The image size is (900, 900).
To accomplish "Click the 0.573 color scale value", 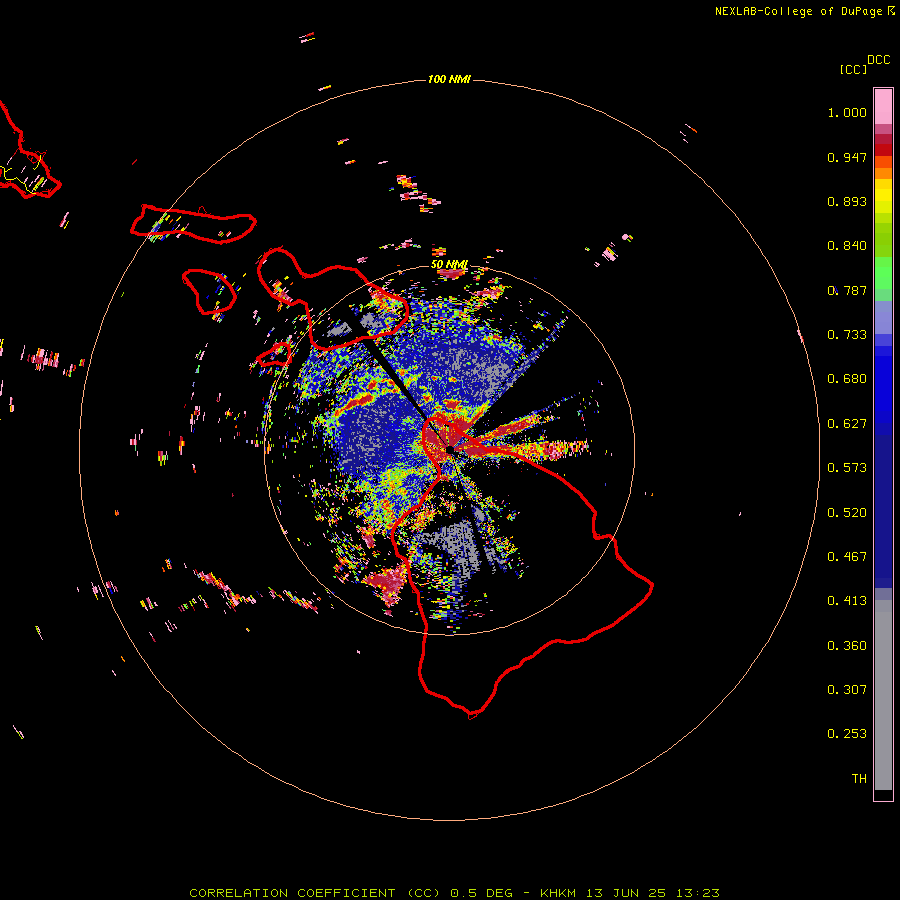I will coord(847,468).
